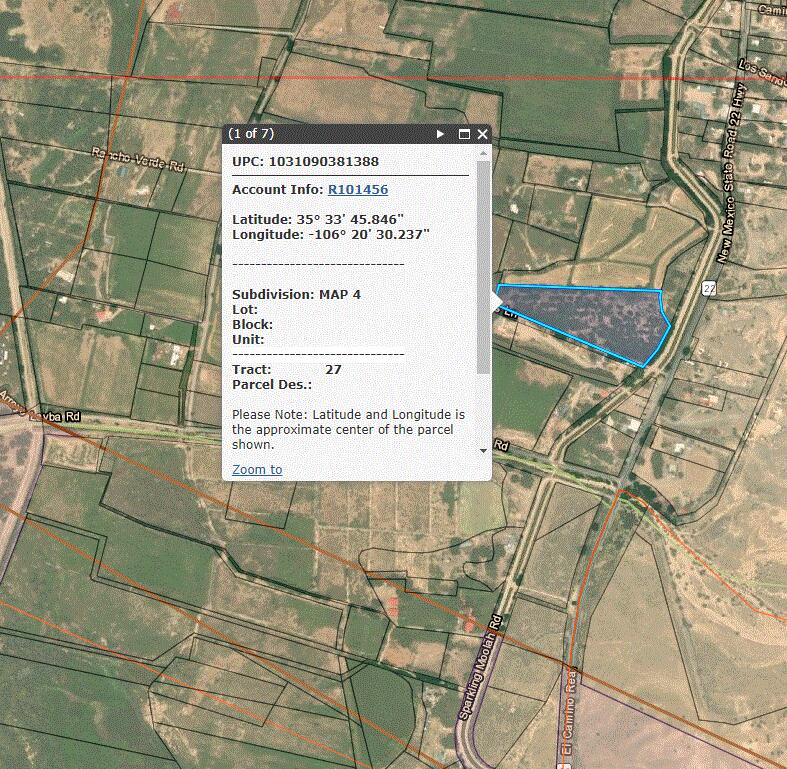This screenshot has height=769, width=787.
Task: Click the Account Info: label
Action: tap(278, 190)
